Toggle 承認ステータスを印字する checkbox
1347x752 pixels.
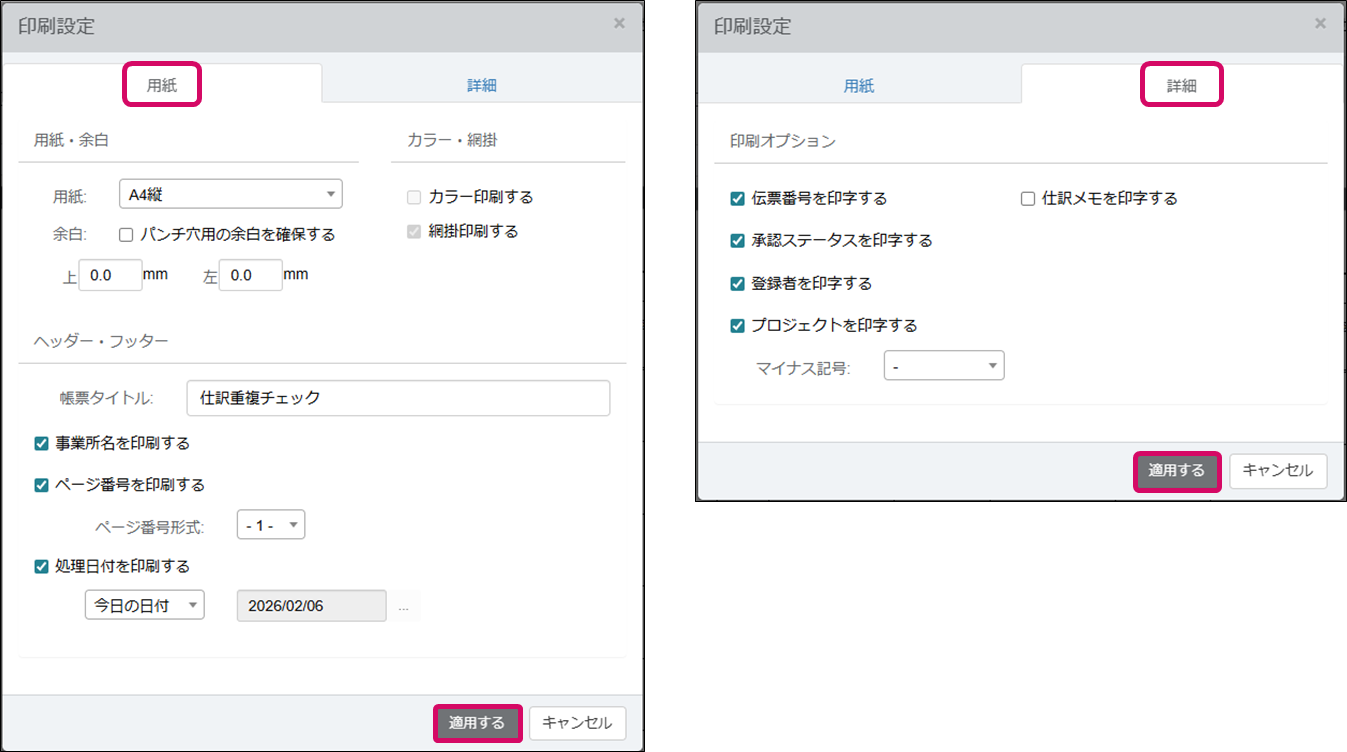(738, 241)
